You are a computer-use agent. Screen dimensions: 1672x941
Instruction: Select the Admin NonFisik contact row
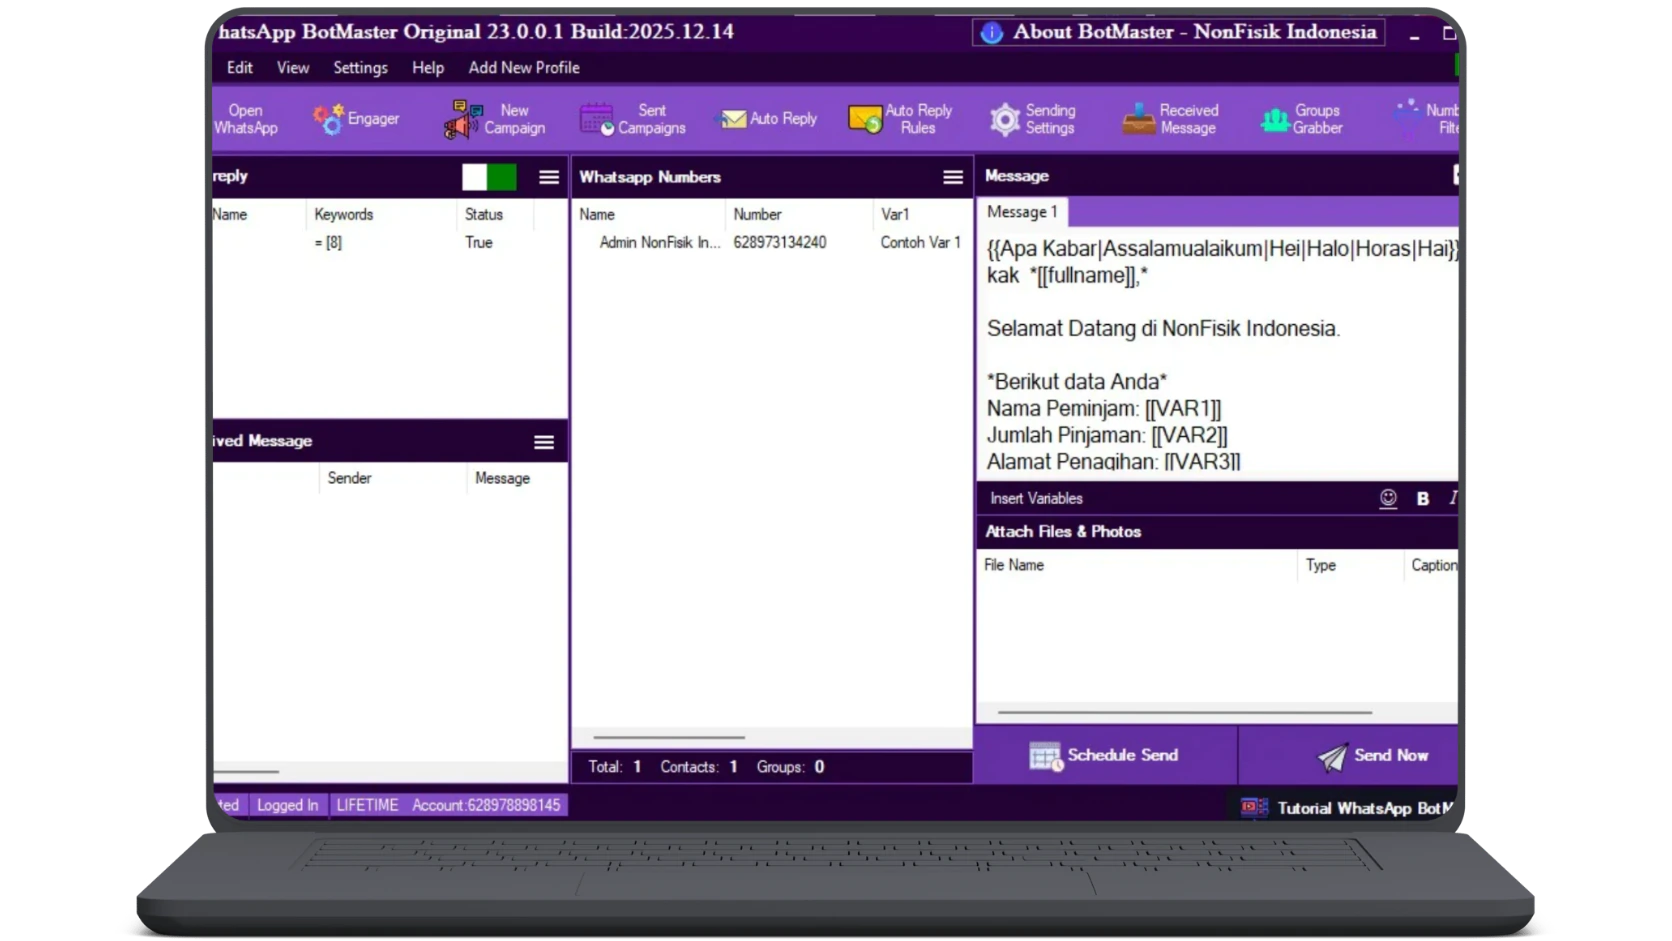771,243
